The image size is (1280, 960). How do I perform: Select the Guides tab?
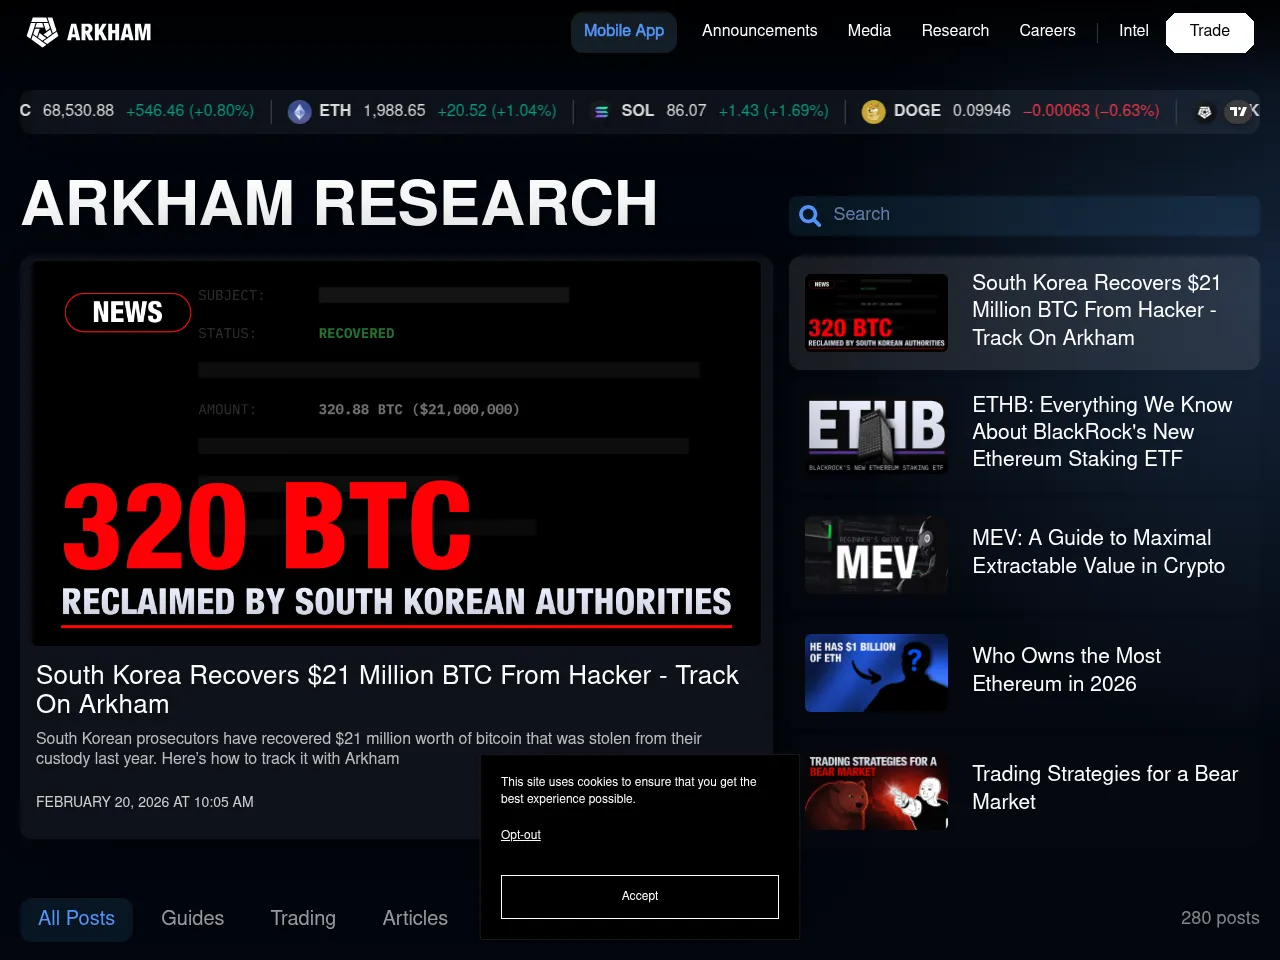(x=192, y=918)
